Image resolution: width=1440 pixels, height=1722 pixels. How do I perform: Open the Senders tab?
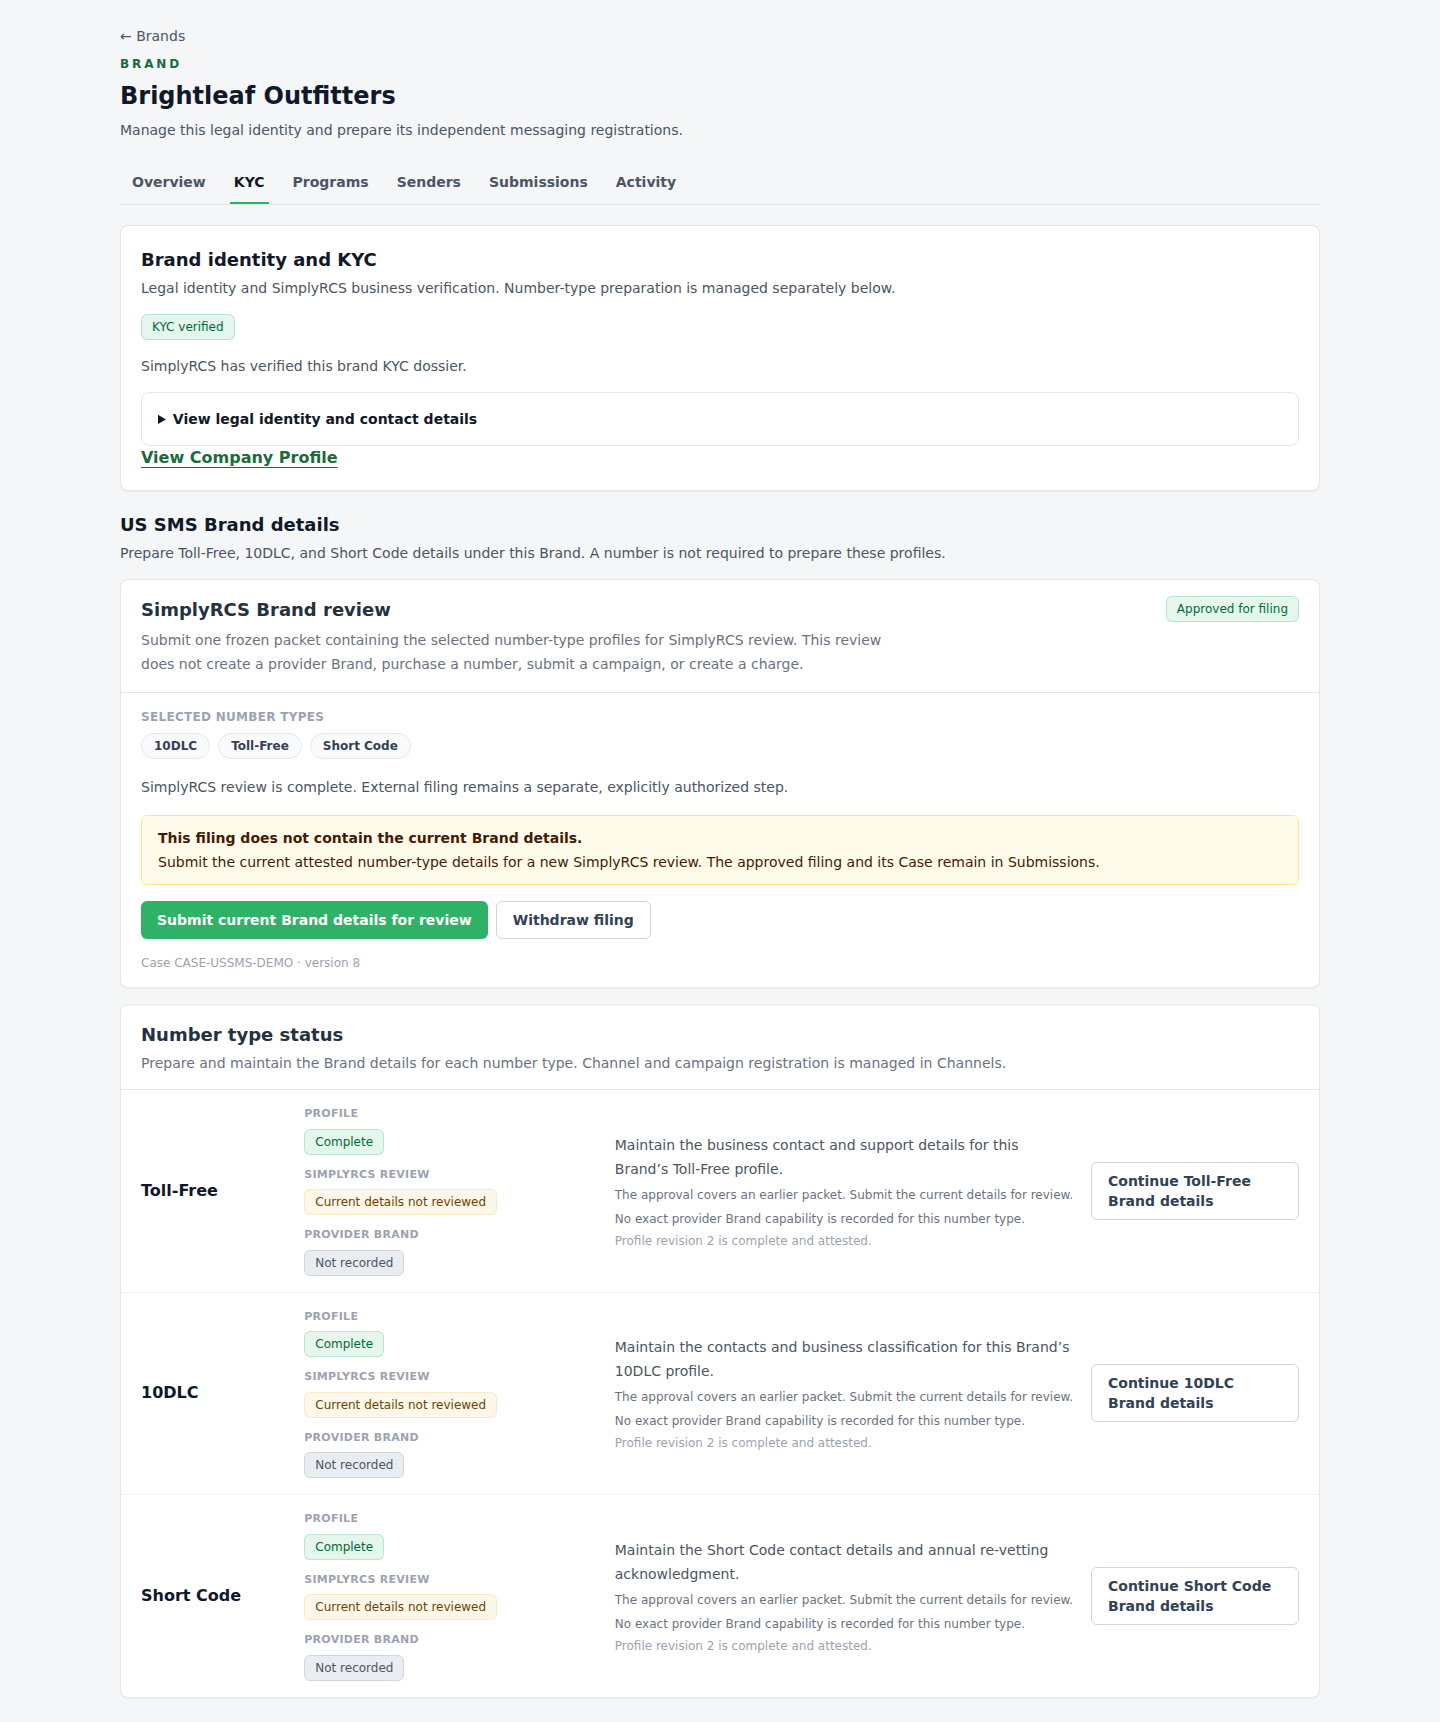click(428, 182)
